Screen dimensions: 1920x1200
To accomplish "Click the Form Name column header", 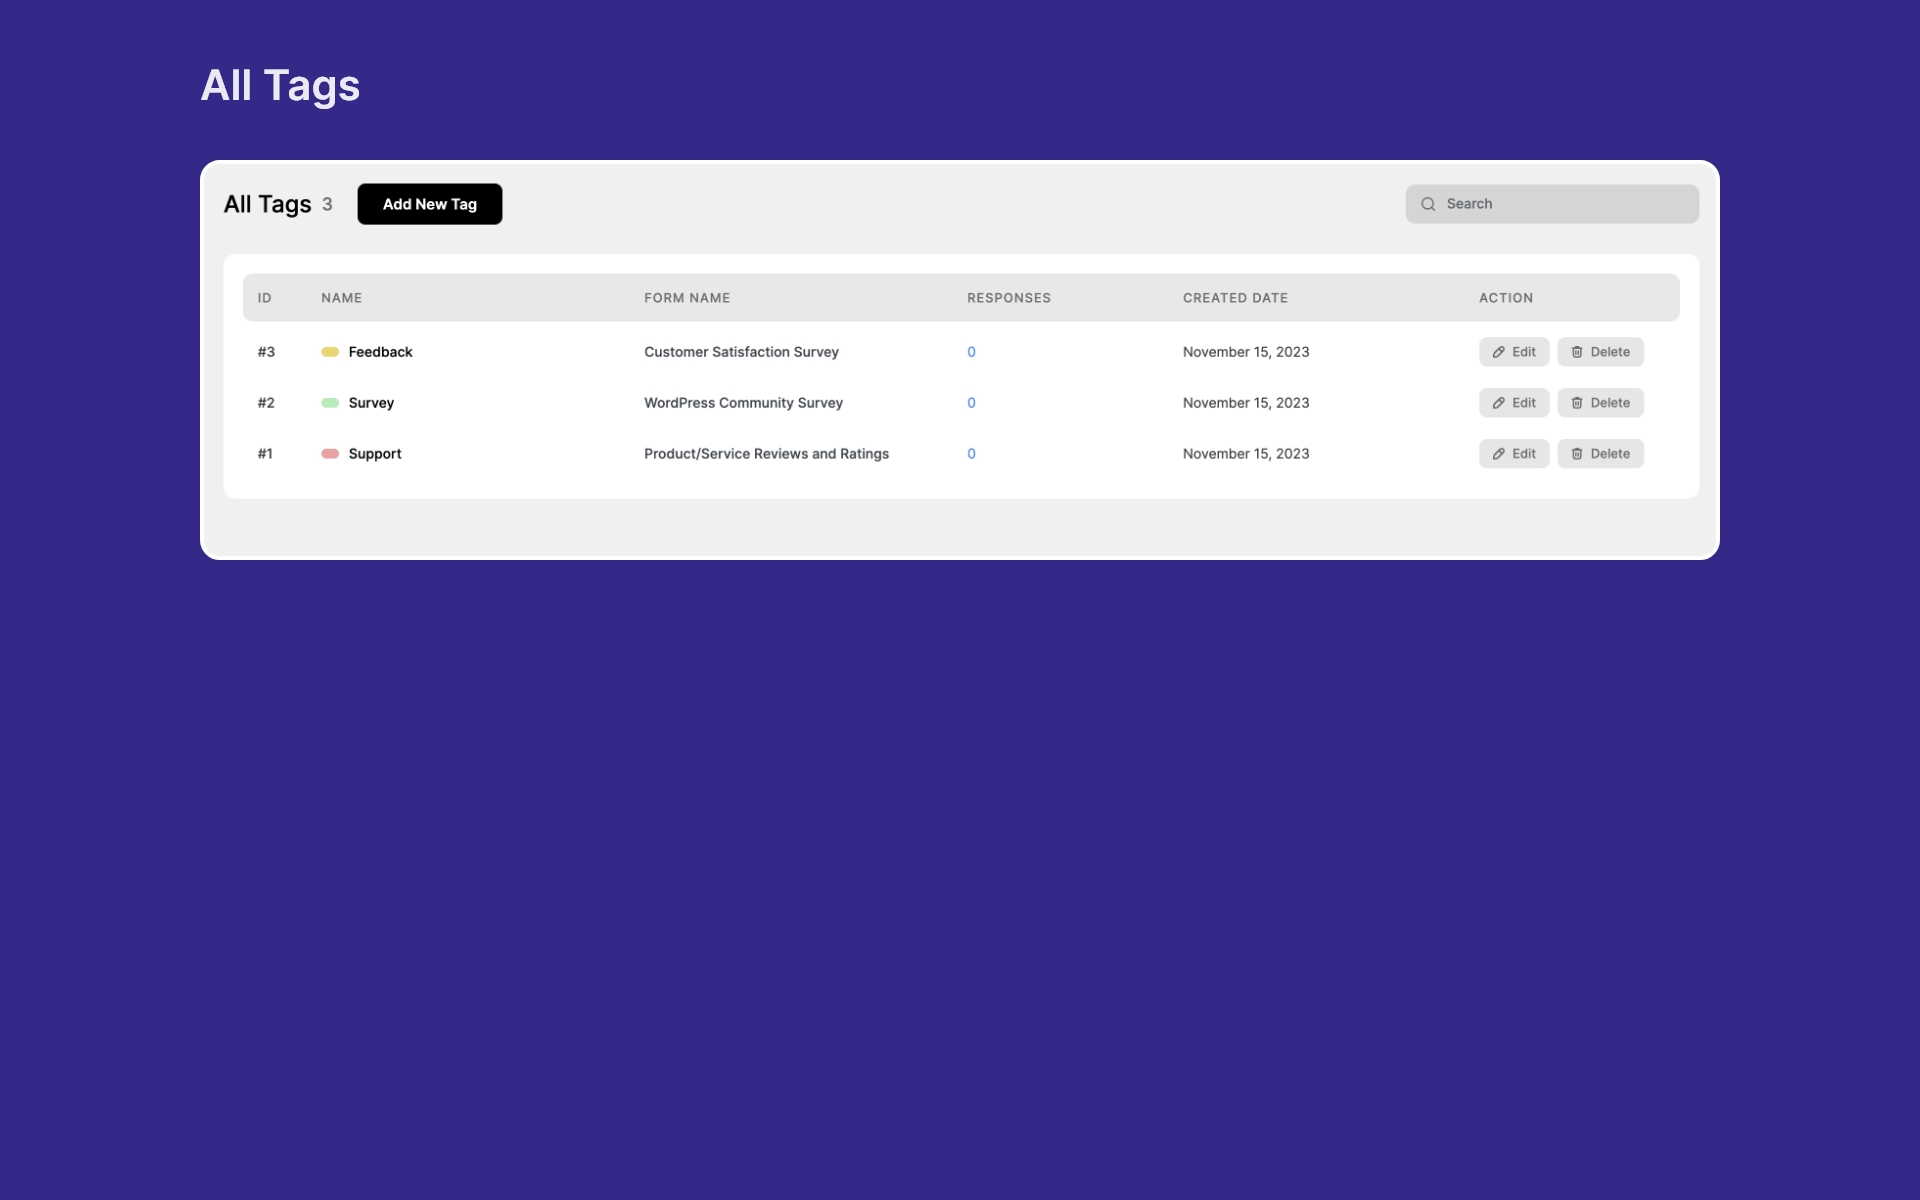I will (x=687, y=298).
